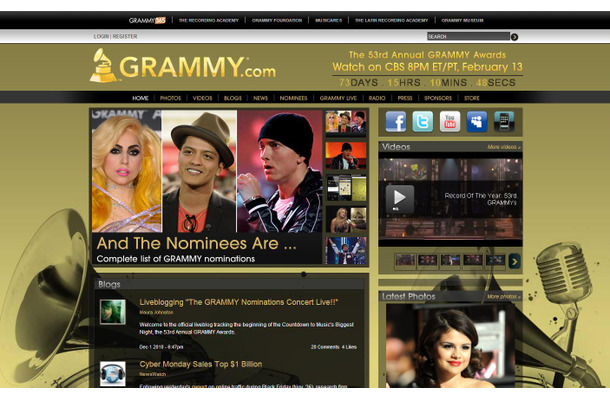
Task: Open Liveblogging GRAMMY Nominations Concert post
Action: (x=238, y=302)
